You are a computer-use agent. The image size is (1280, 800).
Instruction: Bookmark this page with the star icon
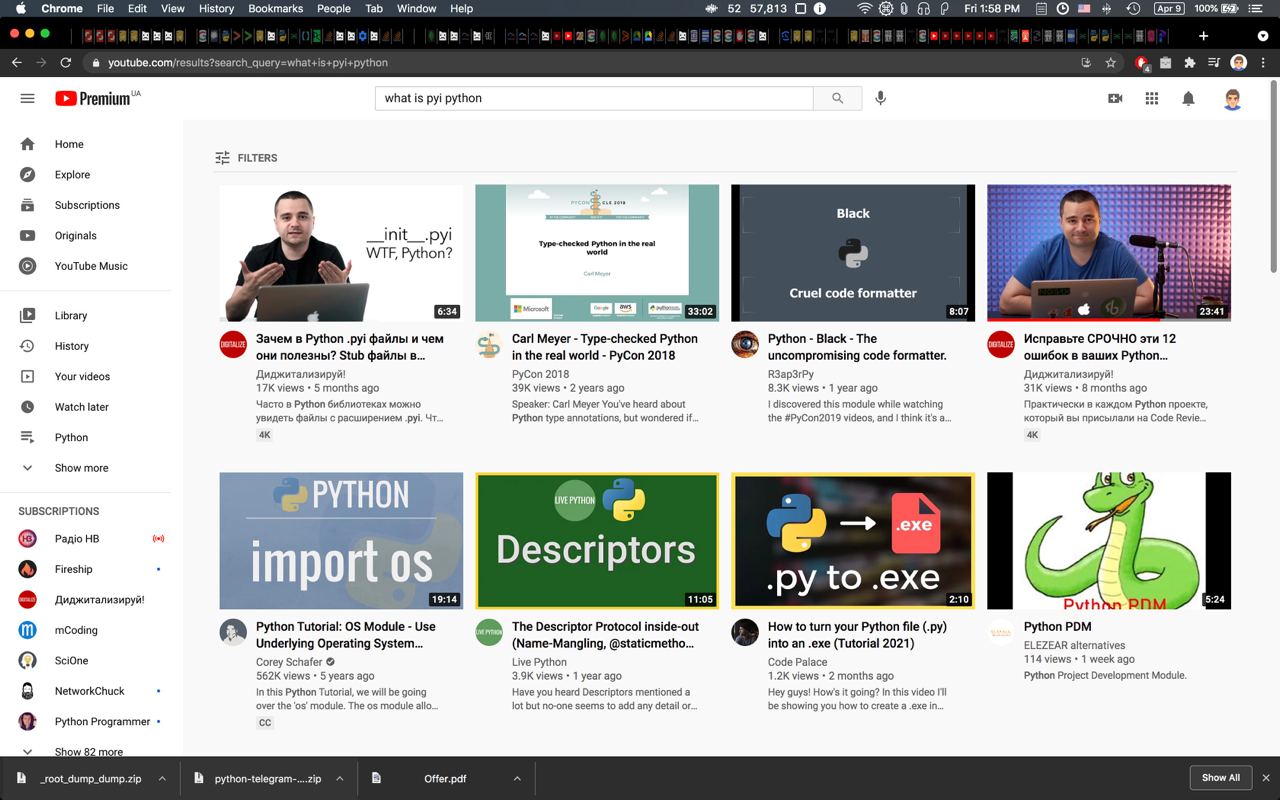[x=1110, y=62]
